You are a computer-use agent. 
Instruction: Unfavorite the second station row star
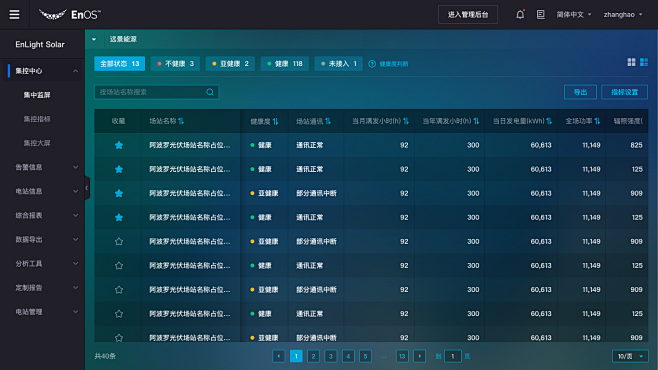[x=119, y=169]
